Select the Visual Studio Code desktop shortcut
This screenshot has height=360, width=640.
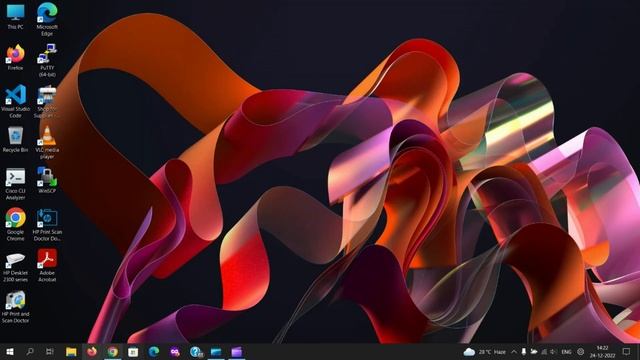point(16,101)
